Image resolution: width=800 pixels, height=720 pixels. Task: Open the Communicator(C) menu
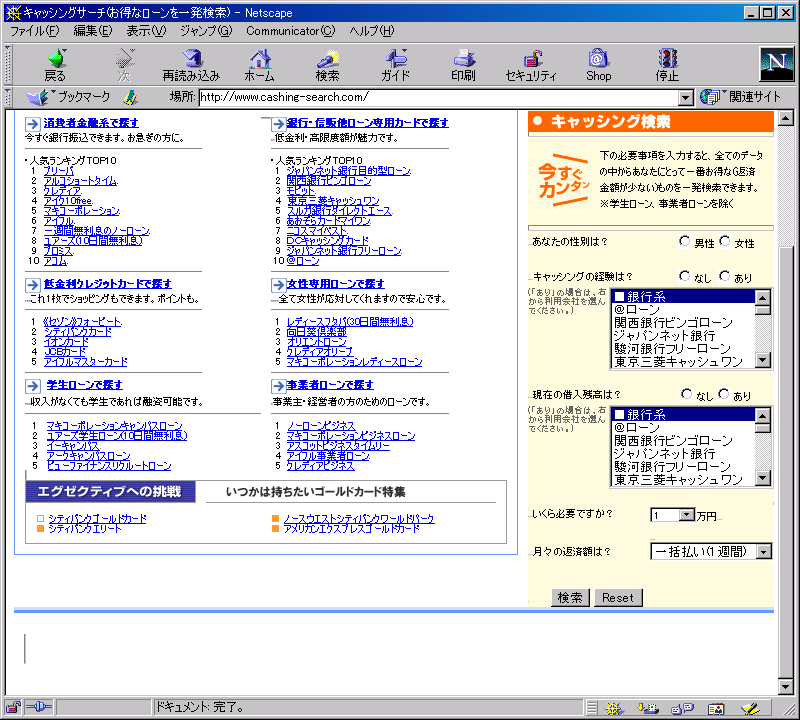291,31
